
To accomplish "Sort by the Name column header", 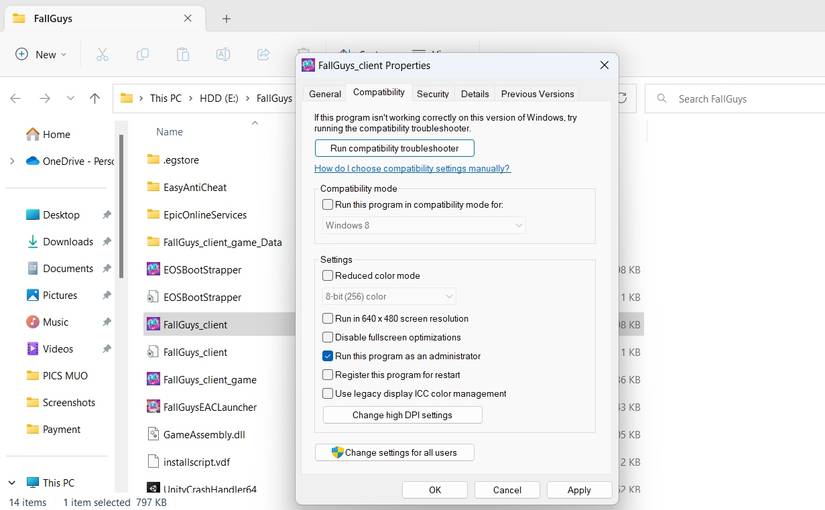I will (169, 132).
